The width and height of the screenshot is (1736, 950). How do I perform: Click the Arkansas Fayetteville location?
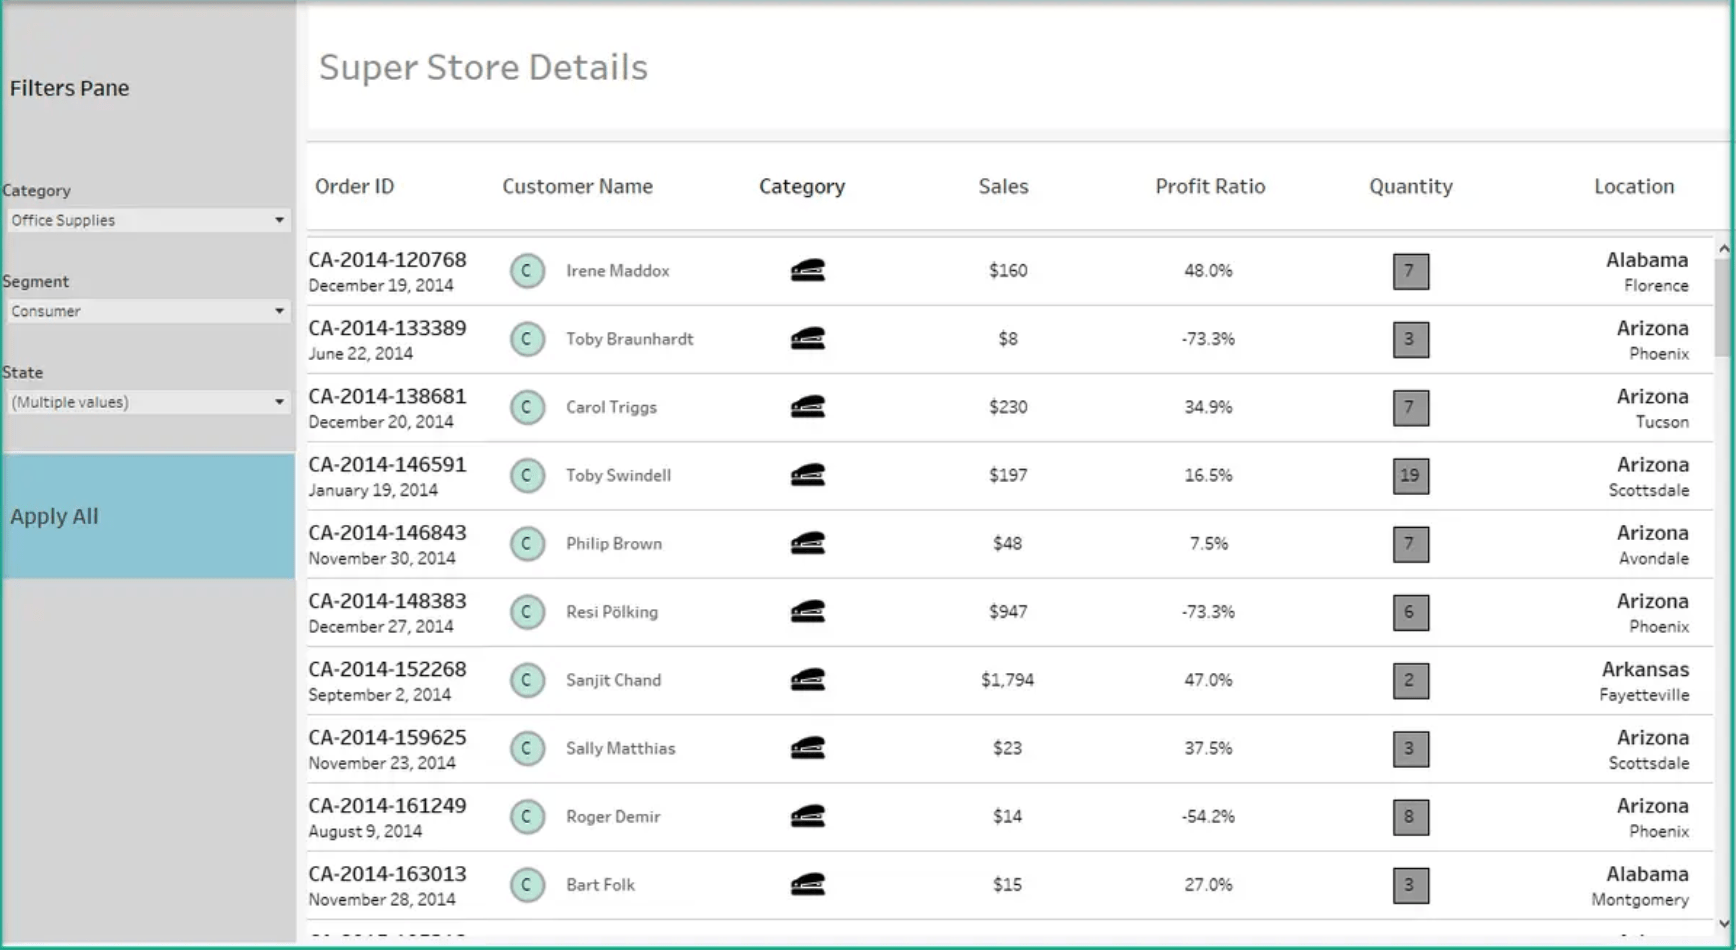point(1644,681)
